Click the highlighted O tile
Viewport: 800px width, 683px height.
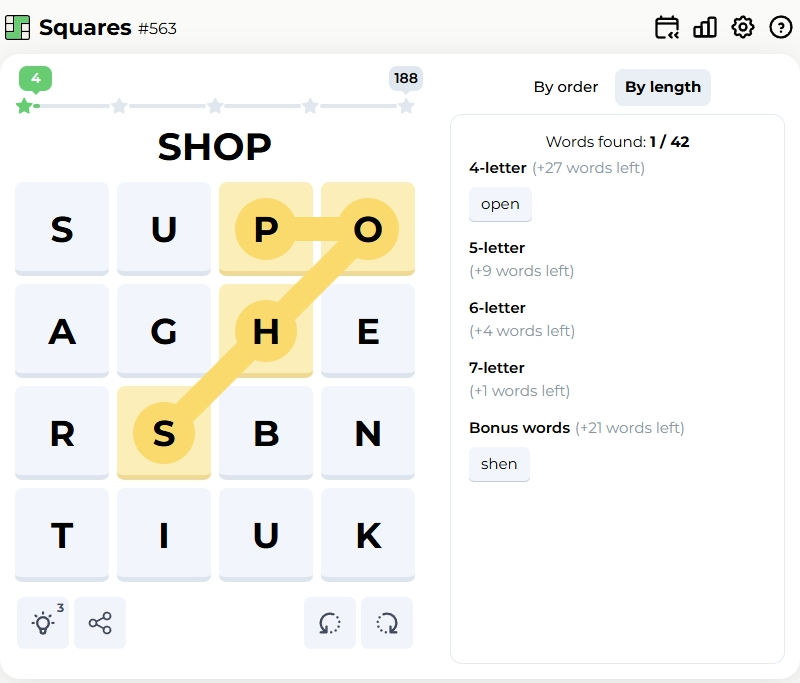[x=368, y=229]
